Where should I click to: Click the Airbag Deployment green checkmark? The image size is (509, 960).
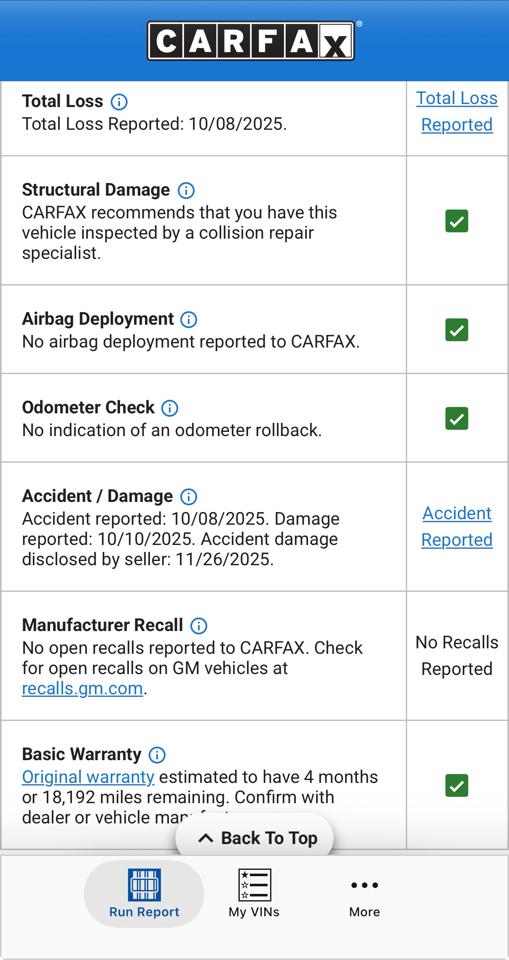pos(456,330)
